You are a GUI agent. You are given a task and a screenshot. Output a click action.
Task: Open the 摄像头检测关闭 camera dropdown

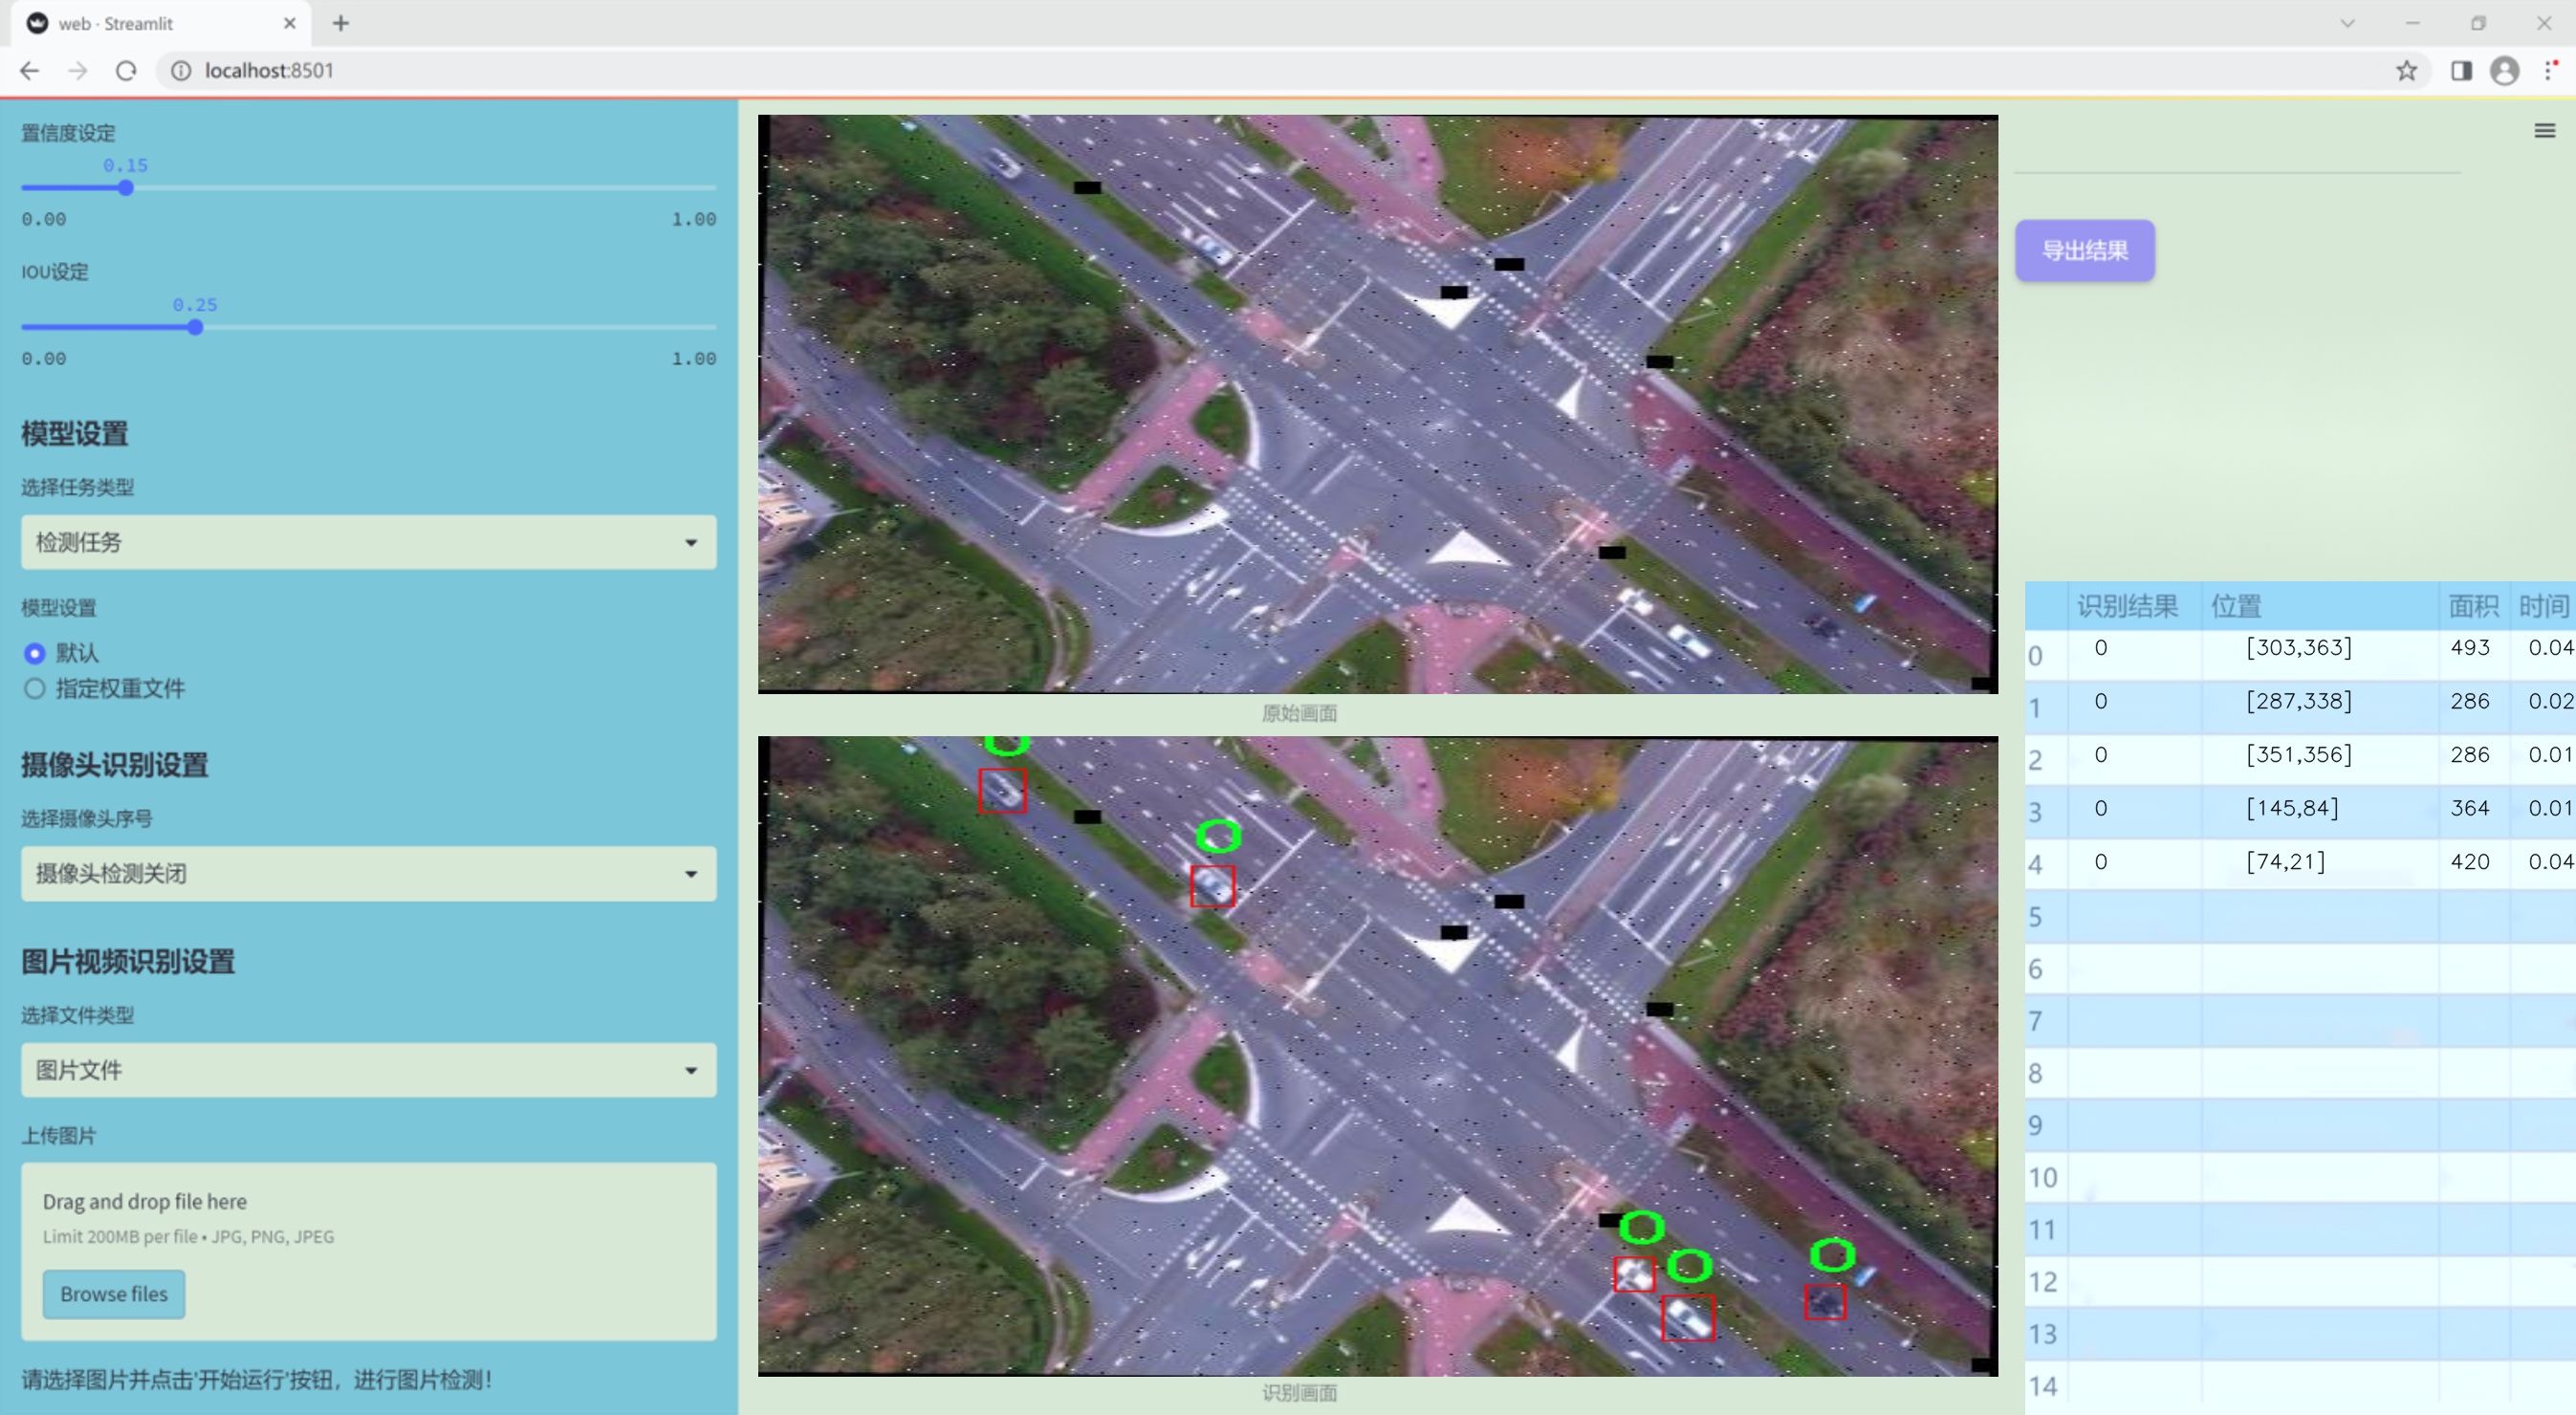point(368,873)
